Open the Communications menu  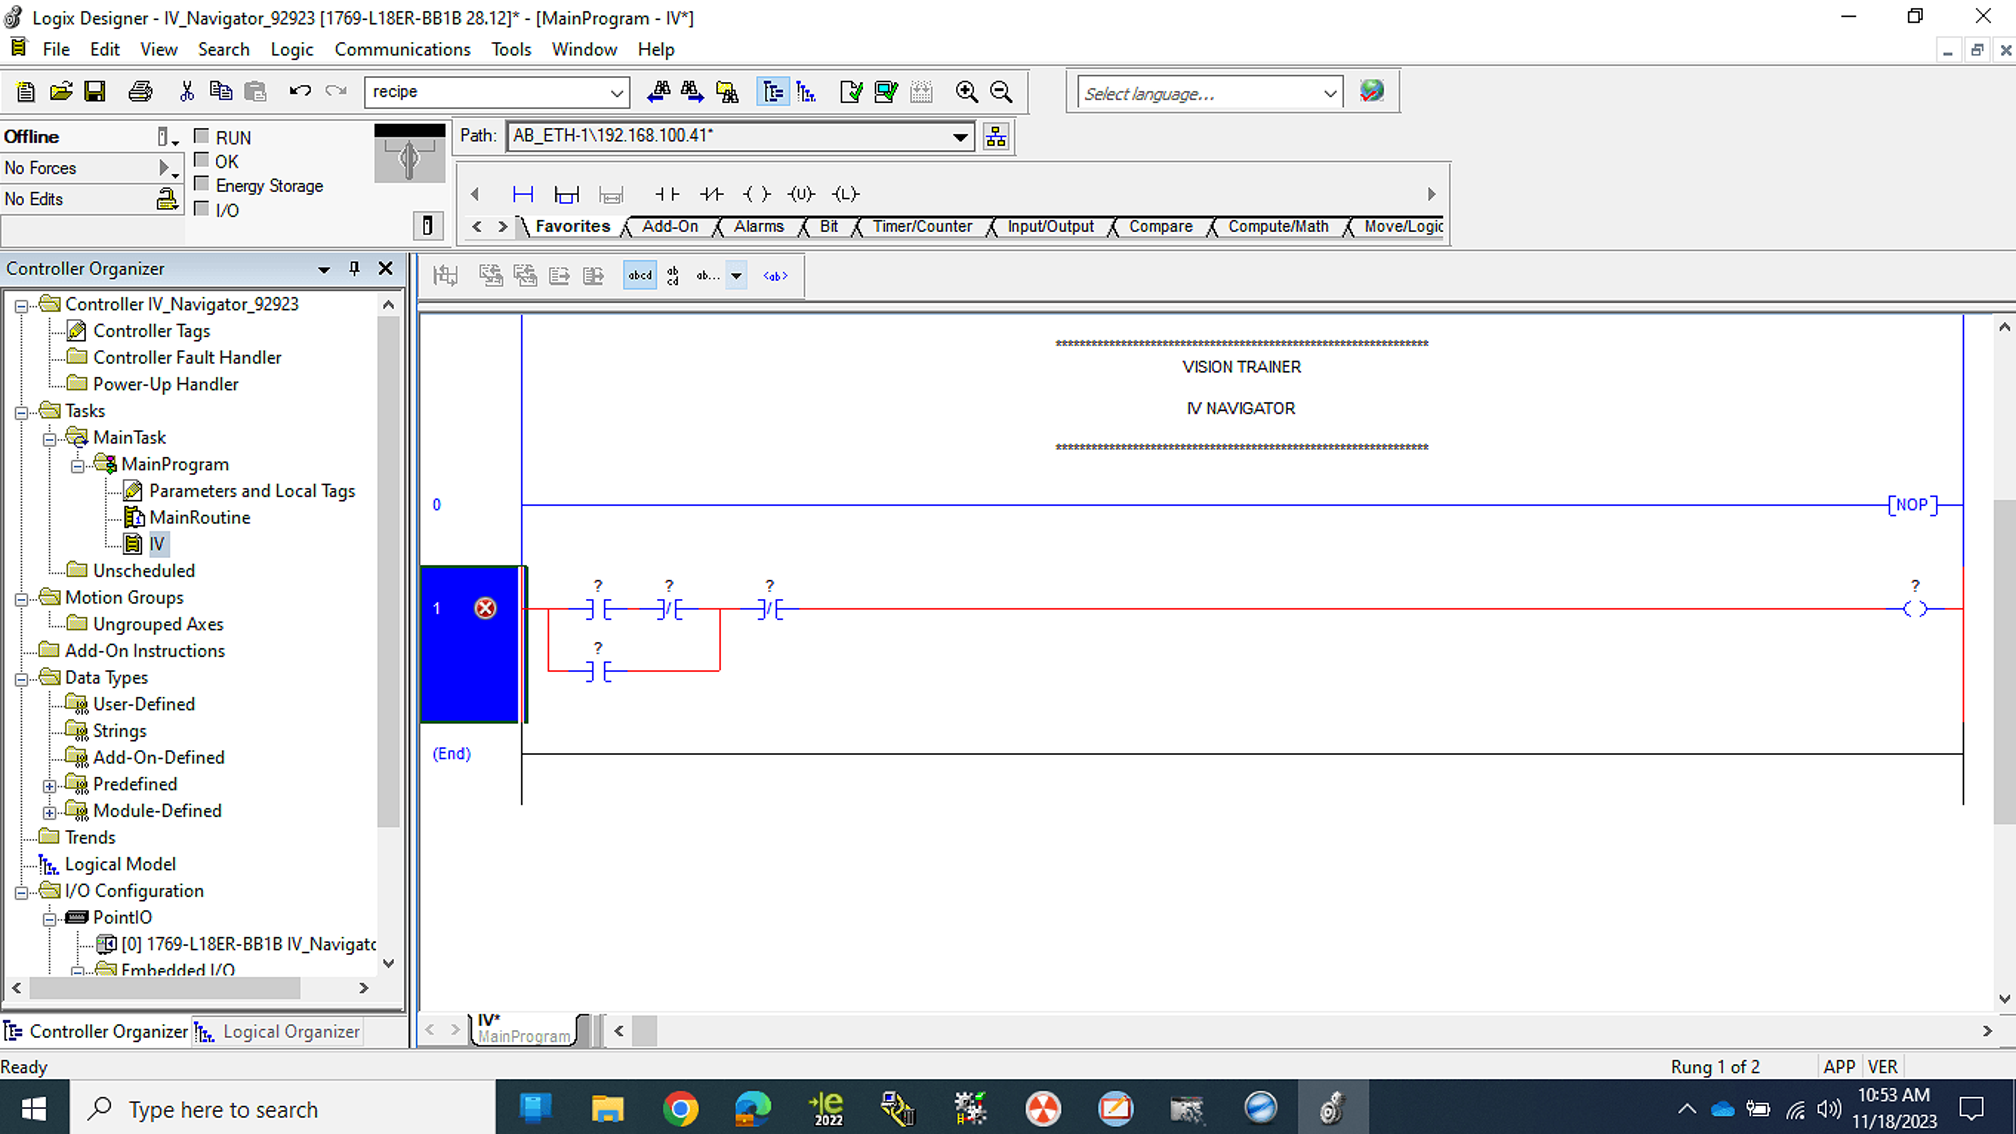coord(402,49)
